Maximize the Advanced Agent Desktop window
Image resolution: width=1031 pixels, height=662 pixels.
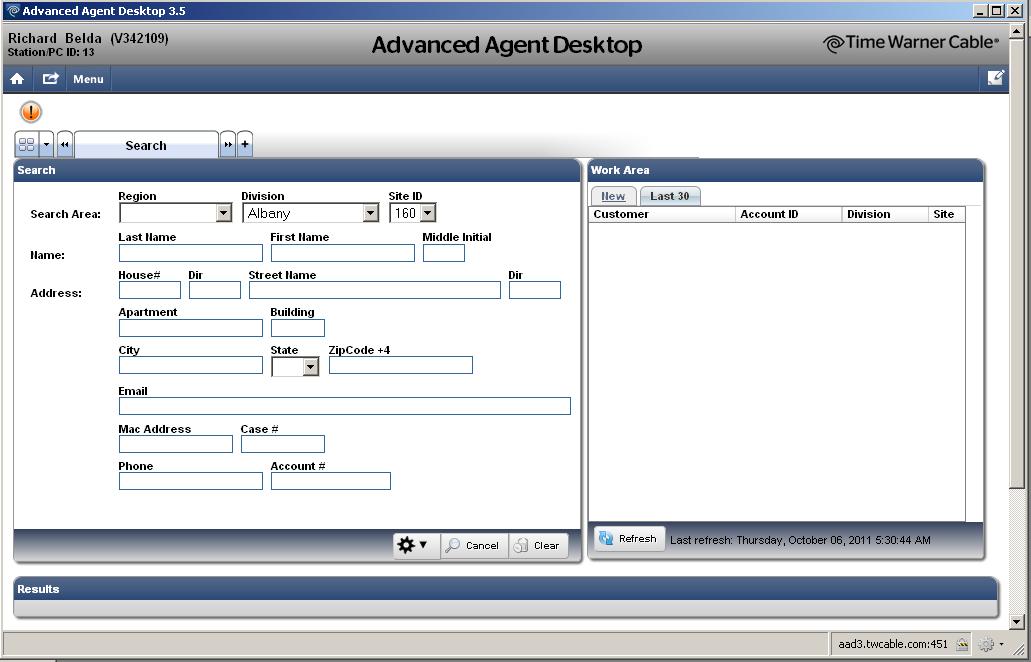click(x=997, y=11)
